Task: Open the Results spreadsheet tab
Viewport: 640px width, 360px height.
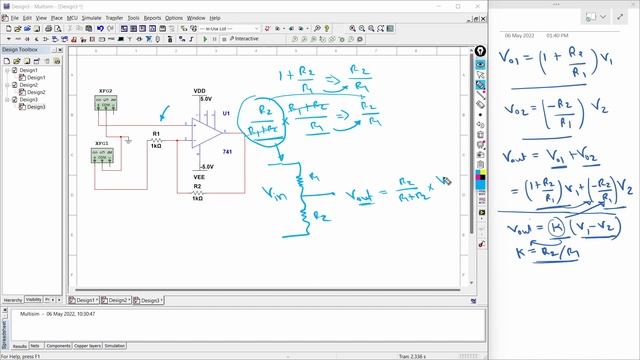Action: tap(19, 346)
